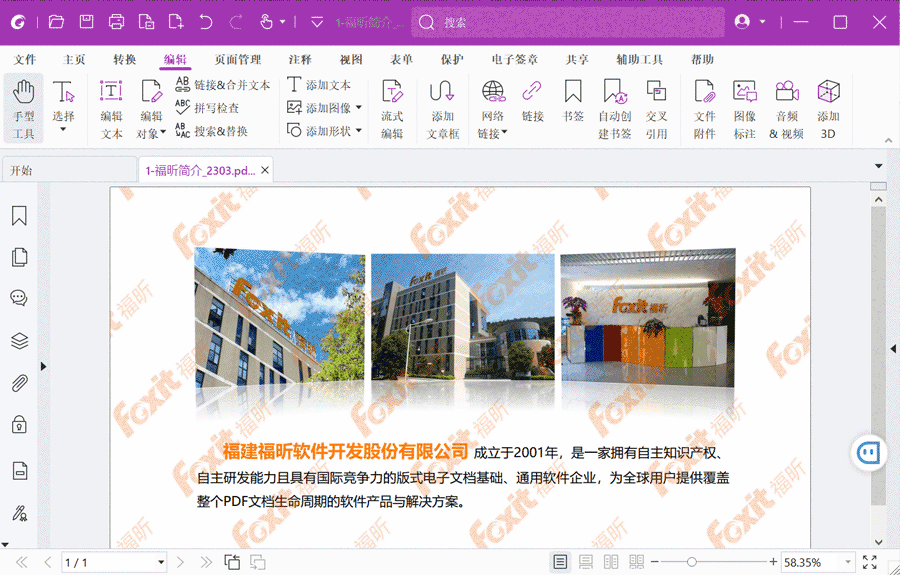Image resolution: width=900 pixels, height=575 pixels.
Task: Open the zoom percentage 58.35% dropdown
Action: (x=848, y=562)
